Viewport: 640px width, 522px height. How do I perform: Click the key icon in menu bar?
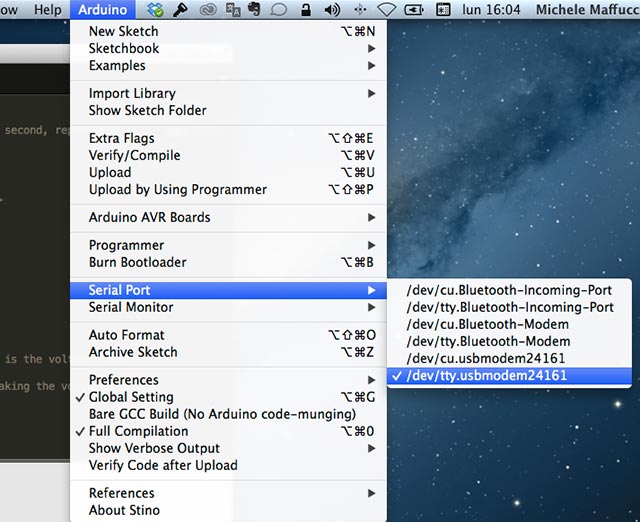tap(181, 10)
